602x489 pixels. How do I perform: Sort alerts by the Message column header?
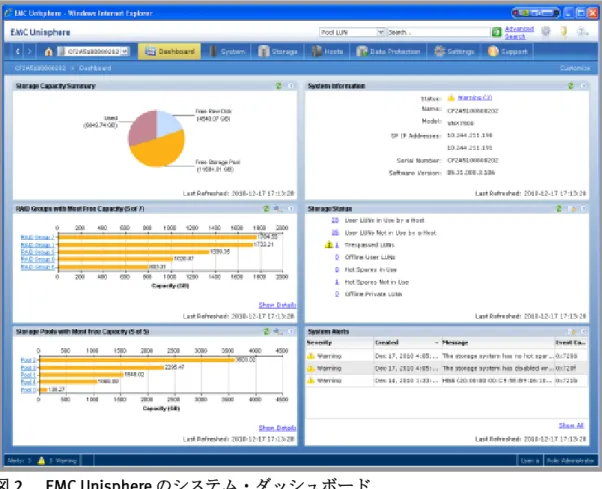pos(498,342)
